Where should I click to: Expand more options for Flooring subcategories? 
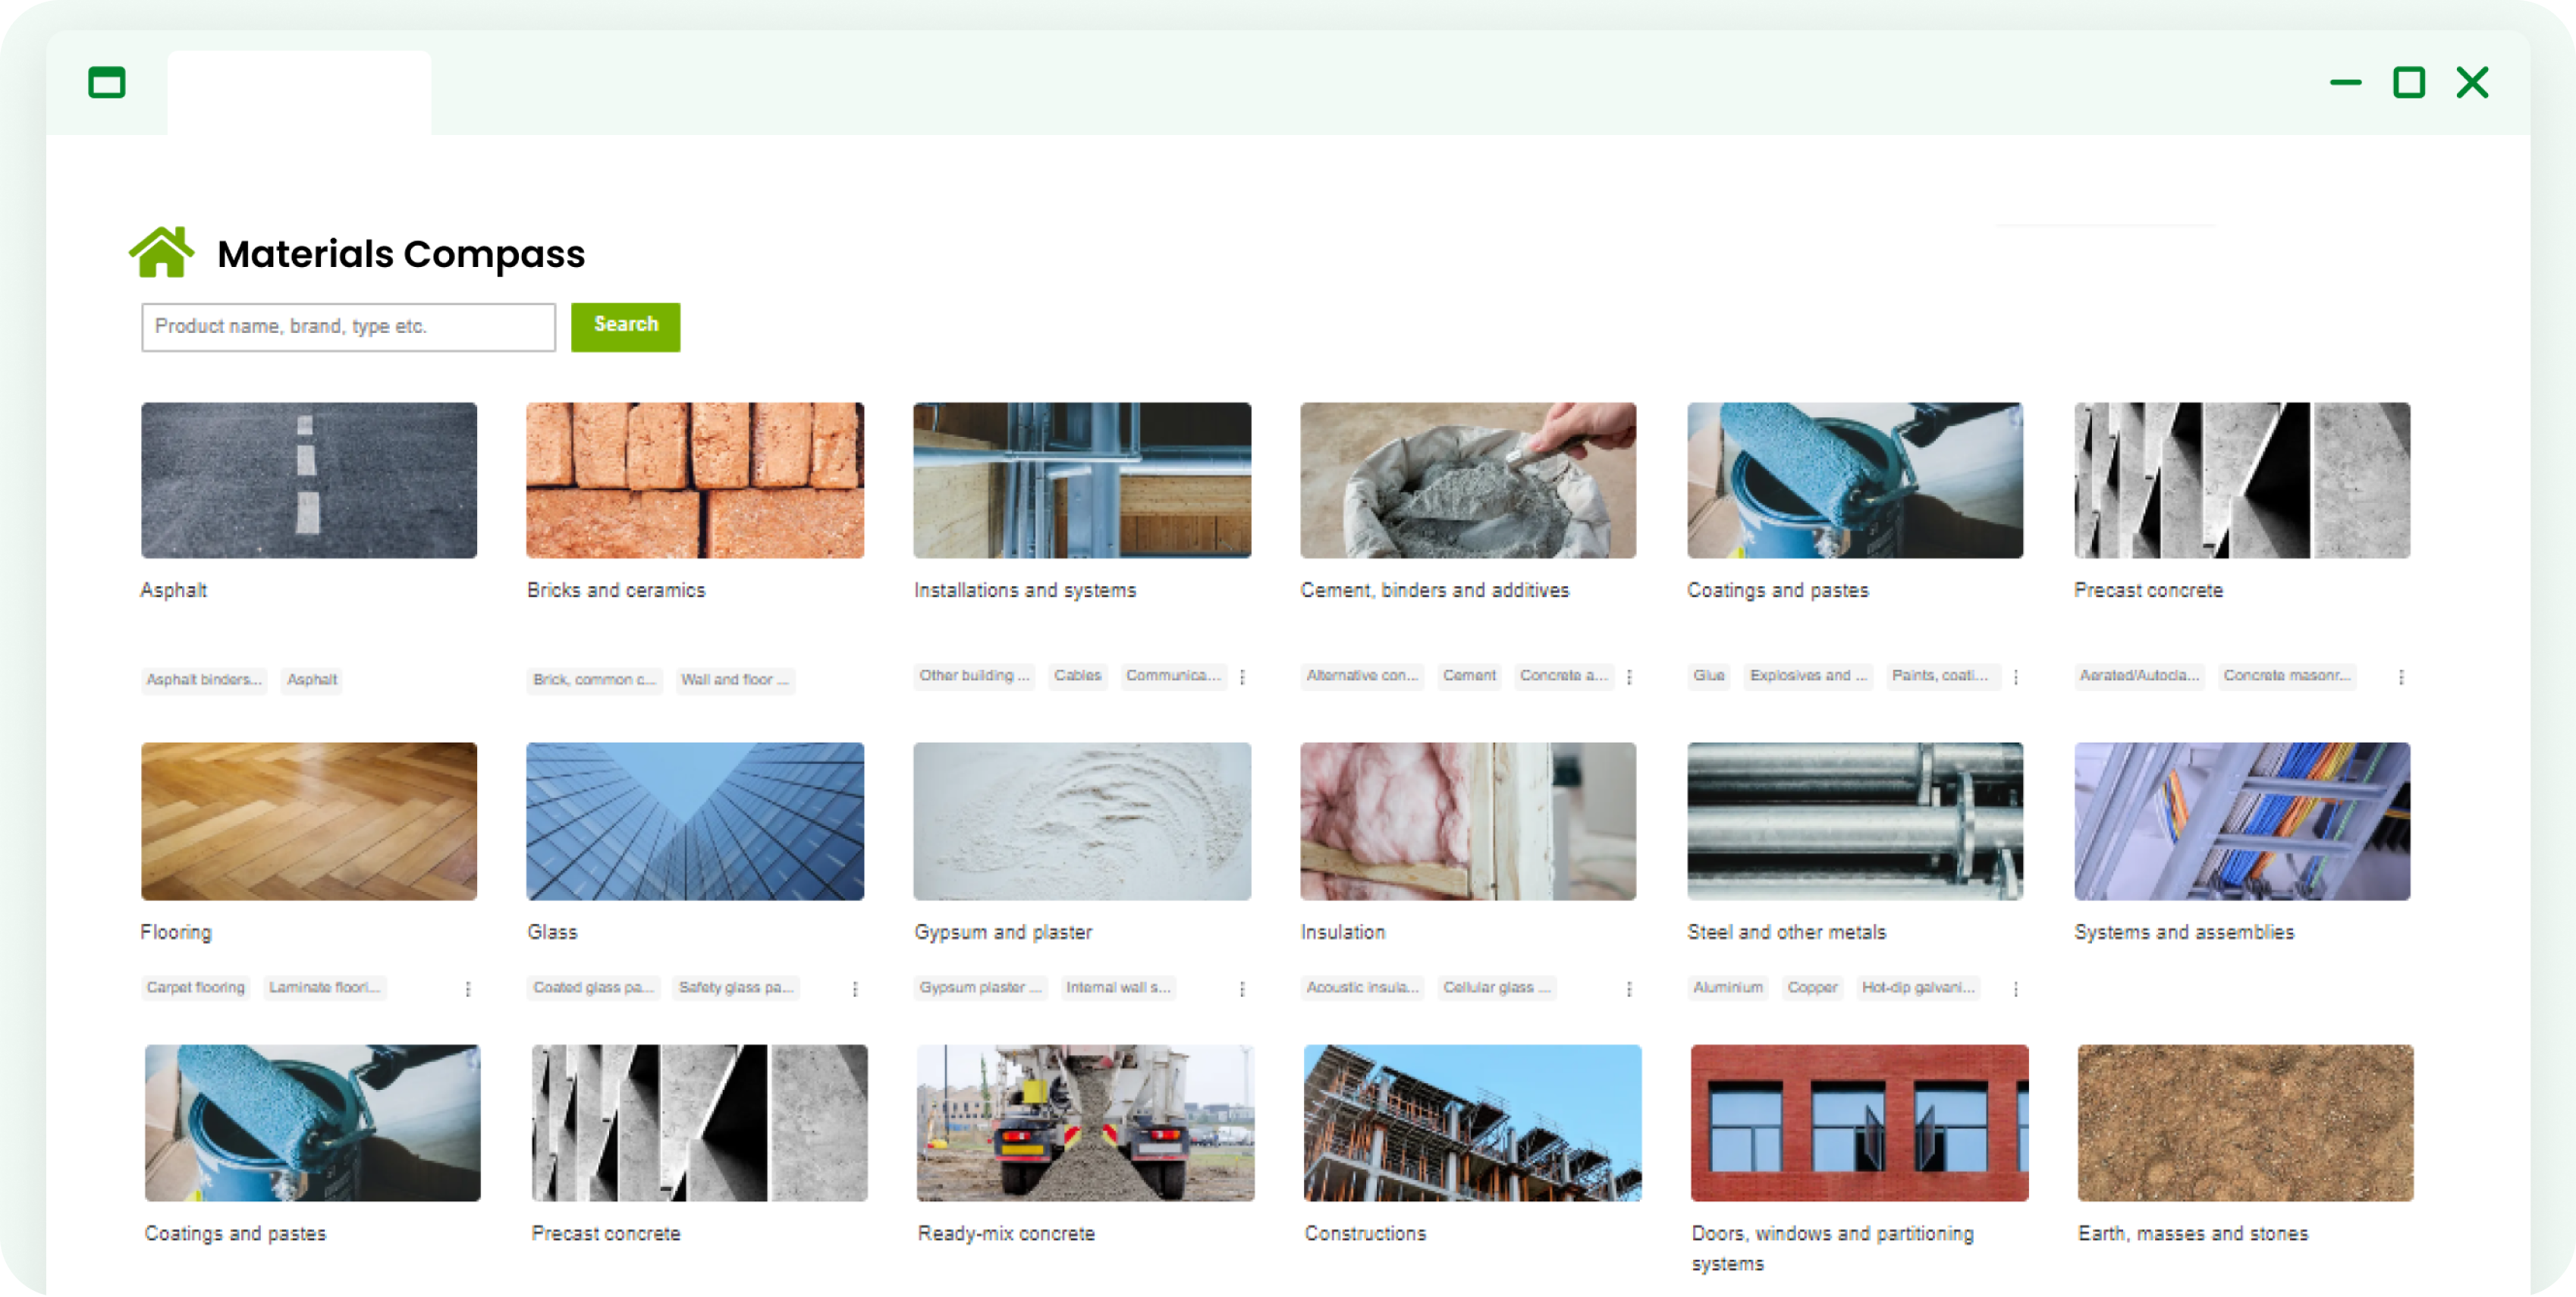(x=468, y=989)
